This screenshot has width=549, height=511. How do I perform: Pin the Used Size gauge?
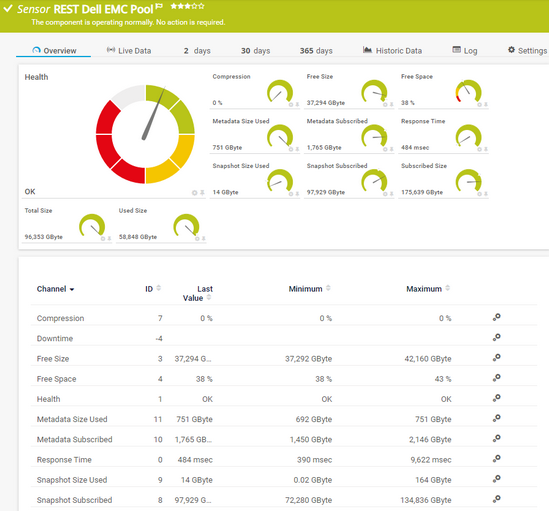click(x=203, y=239)
